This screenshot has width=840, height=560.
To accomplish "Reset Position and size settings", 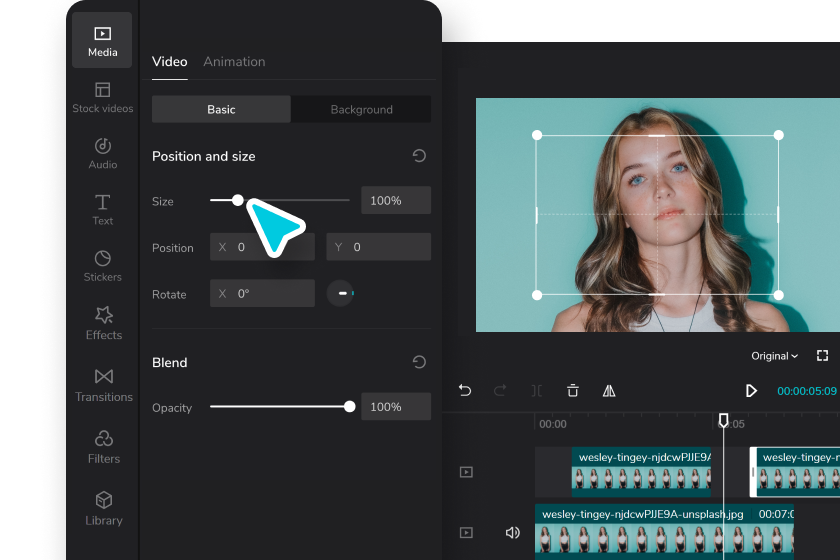I will coord(419,156).
